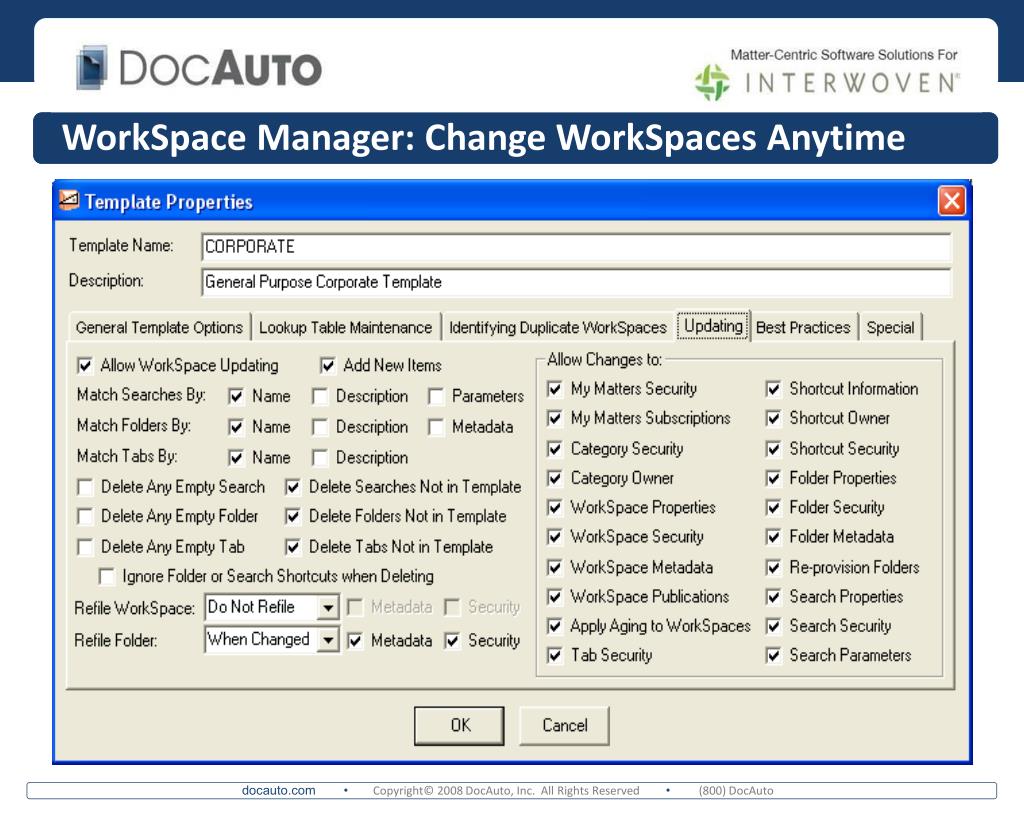Check Delete Any Empty Folder
Screen dimensions: 1024x819
[x=85, y=516]
